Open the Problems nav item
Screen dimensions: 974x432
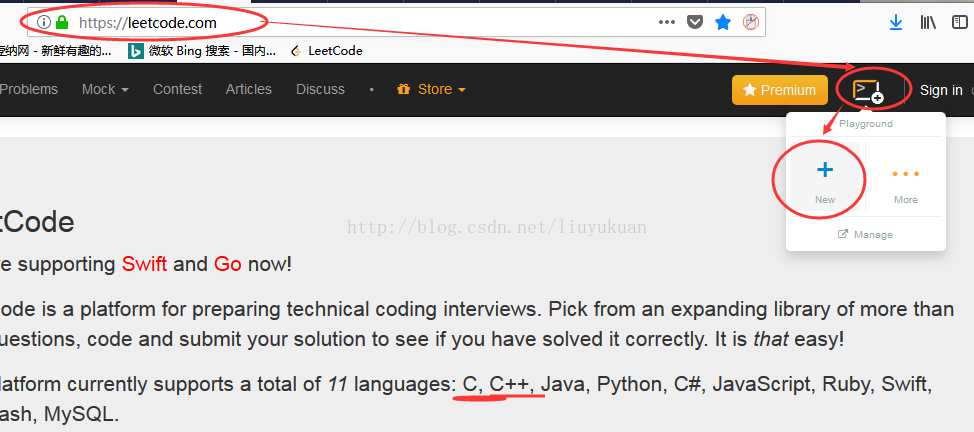coord(29,90)
